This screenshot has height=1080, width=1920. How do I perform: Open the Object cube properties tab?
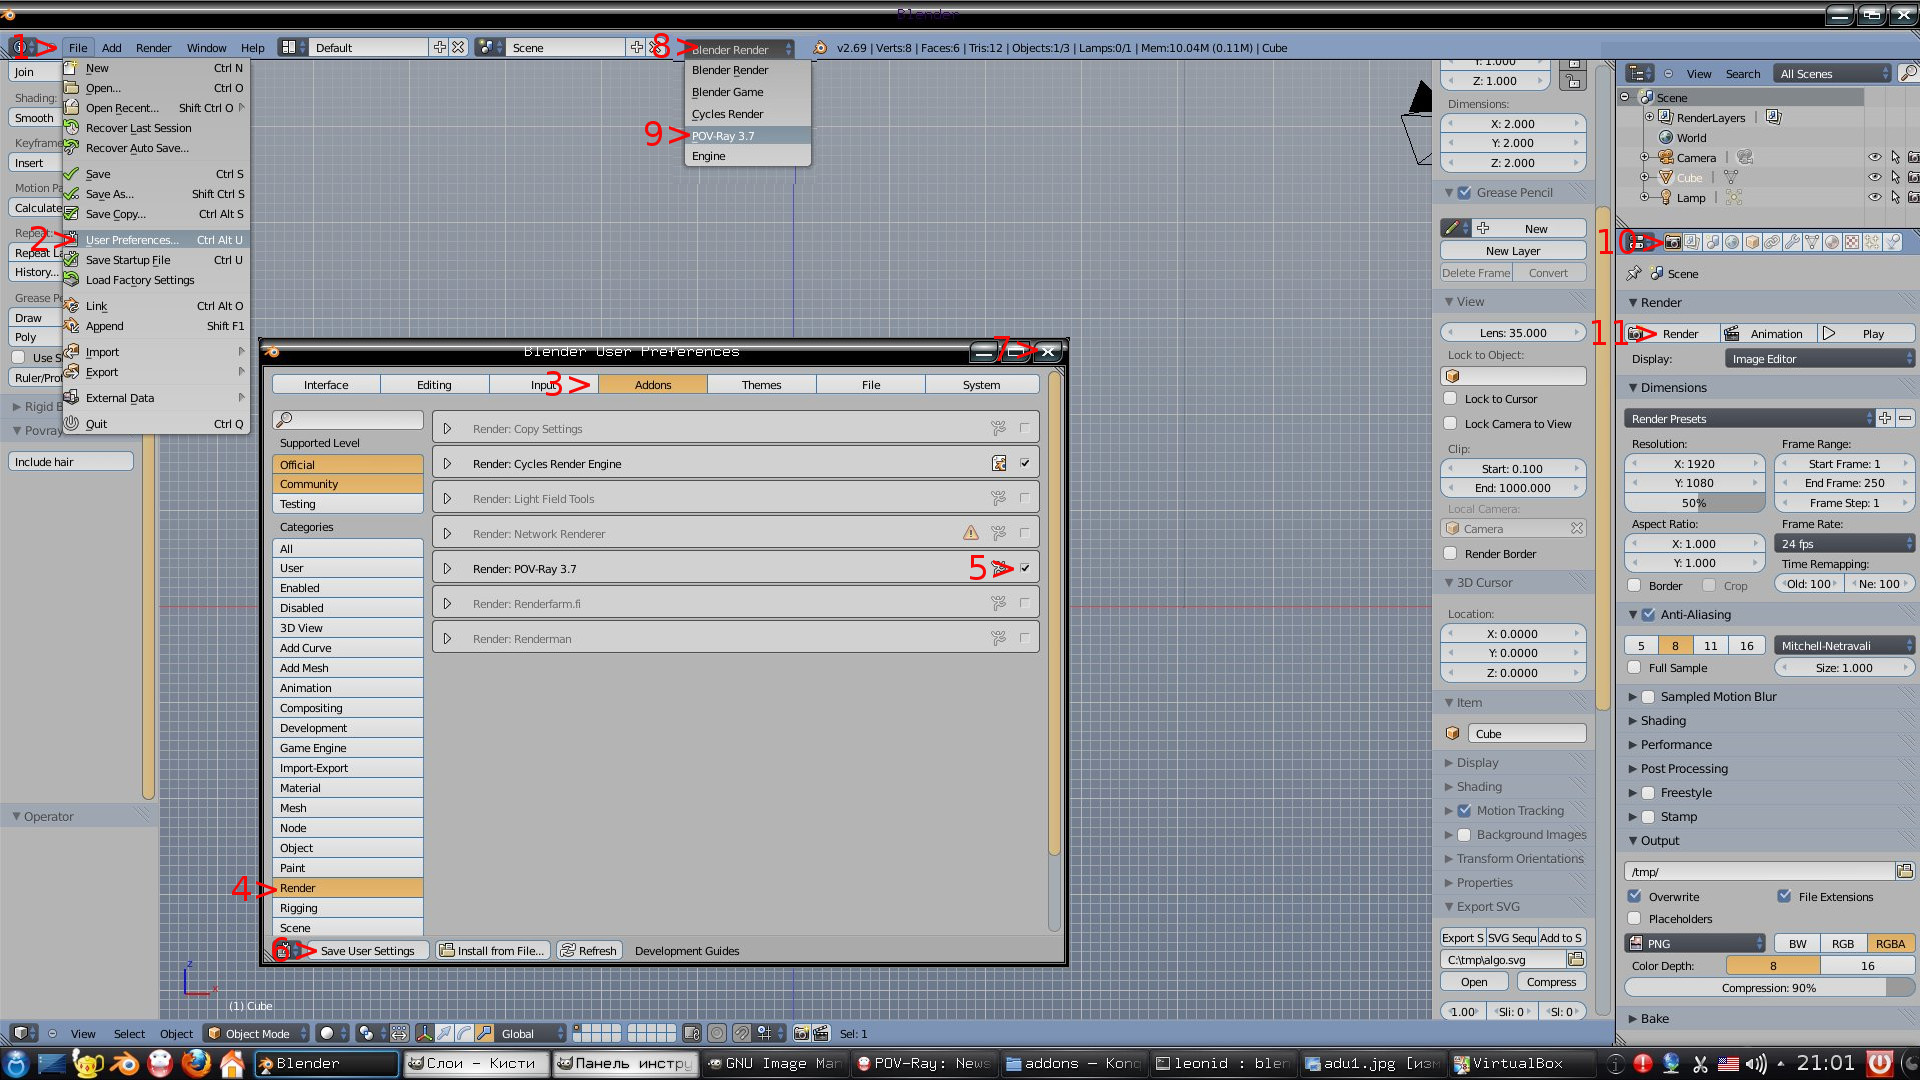[x=1752, y=242]
